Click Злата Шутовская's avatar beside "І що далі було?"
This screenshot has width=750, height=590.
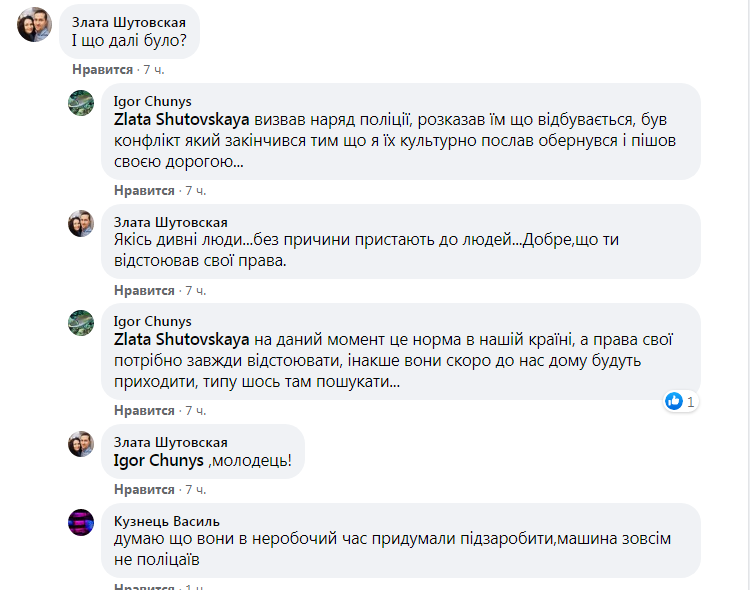click(x=34, y=25)
